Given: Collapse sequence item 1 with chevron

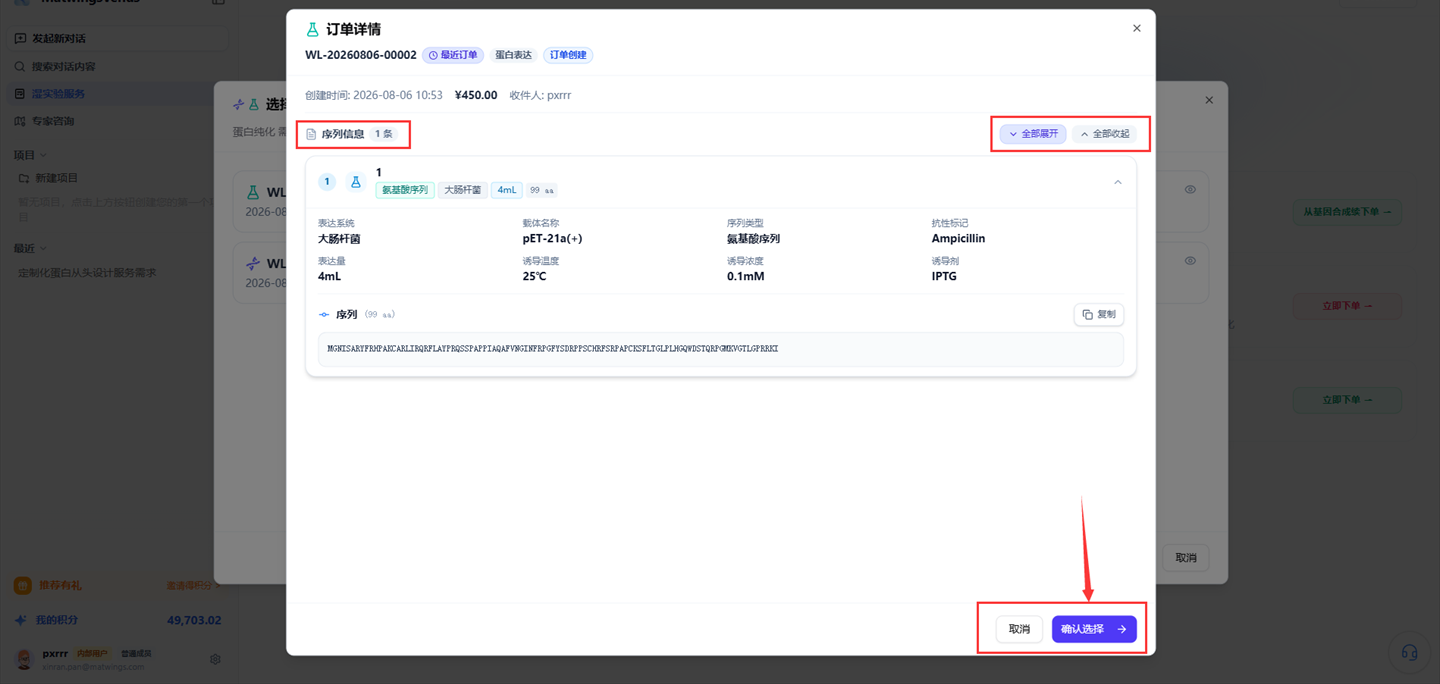Looking at the screenshot, I should (1118, 182).
